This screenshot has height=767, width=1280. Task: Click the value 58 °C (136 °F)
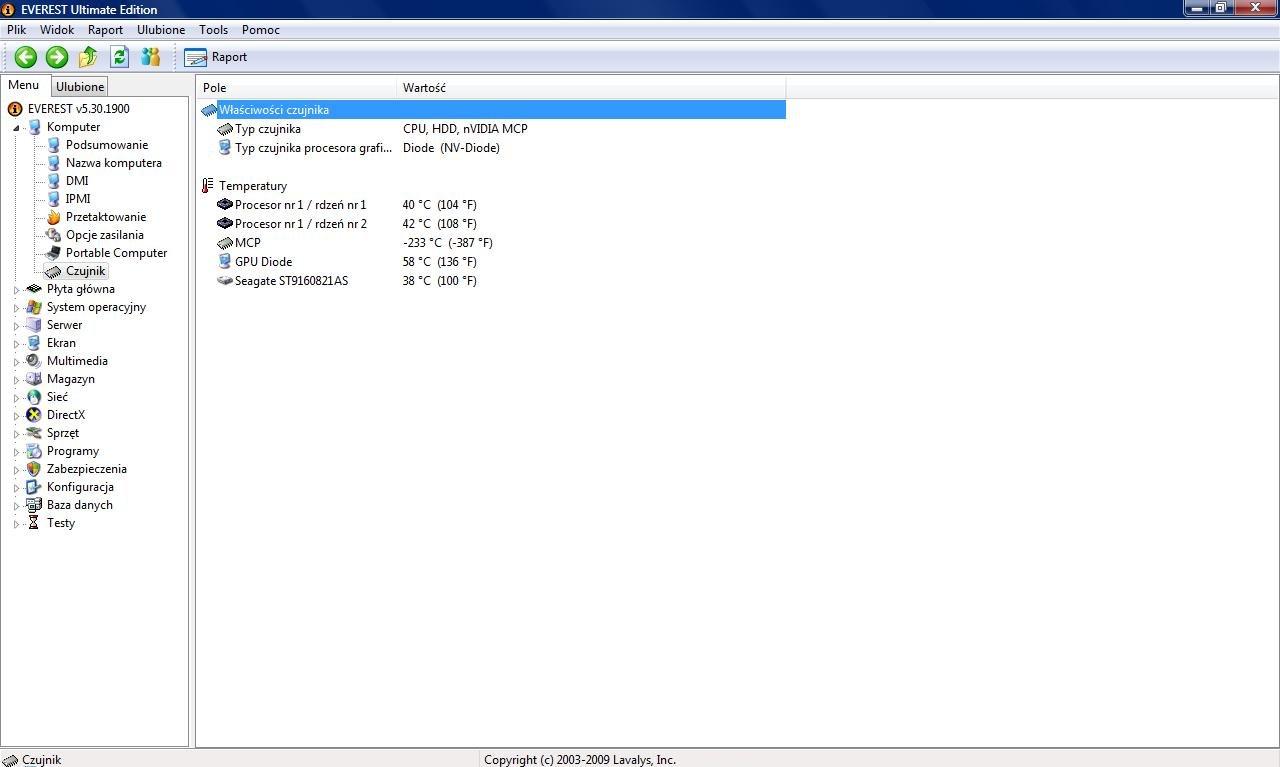click(x=440, y=262)
